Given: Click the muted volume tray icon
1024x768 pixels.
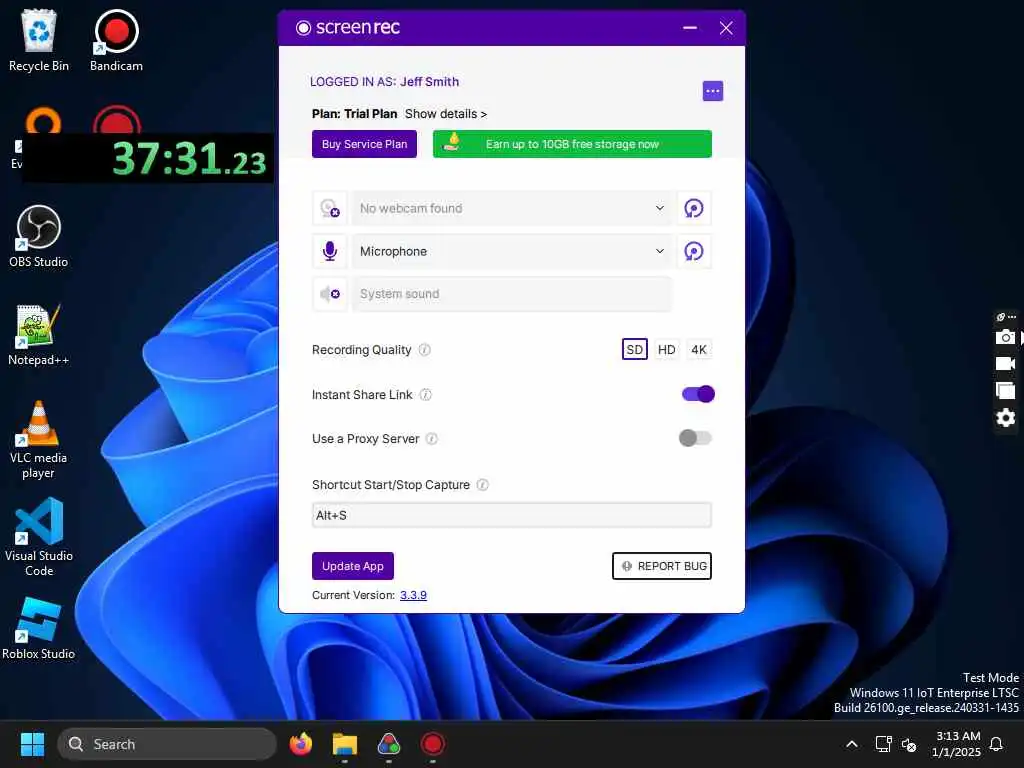Looking at the screenshot, I should coord(908,744).
